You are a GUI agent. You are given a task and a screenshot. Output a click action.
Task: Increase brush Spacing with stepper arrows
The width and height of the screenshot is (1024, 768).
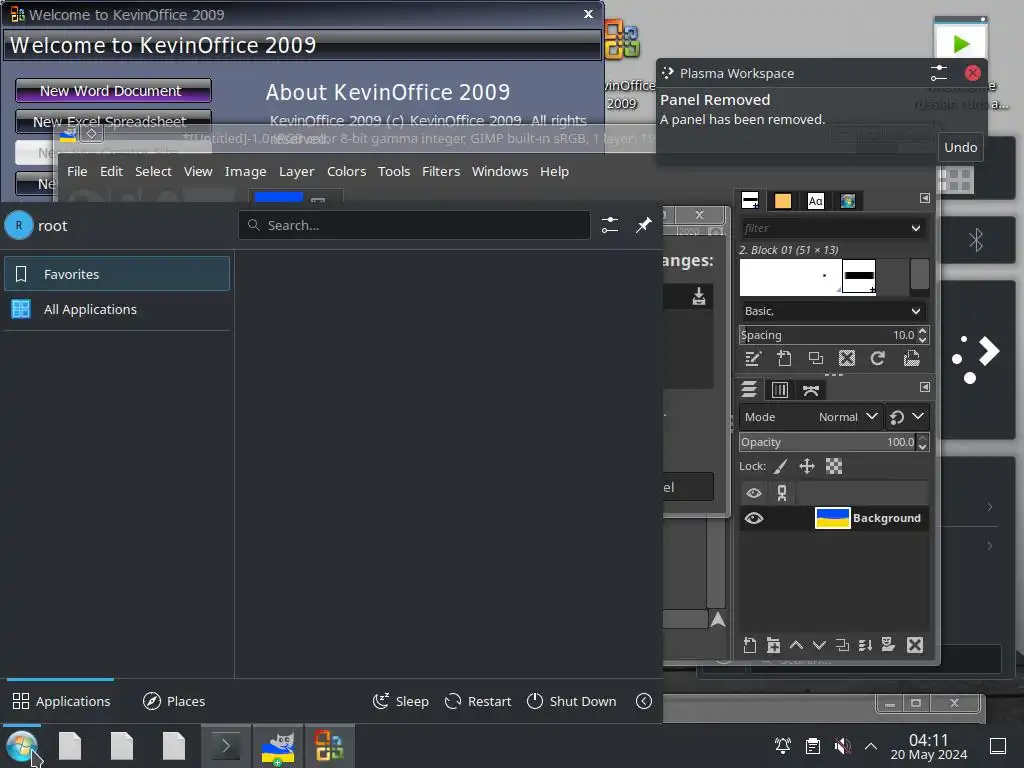[x=922, y=331]
